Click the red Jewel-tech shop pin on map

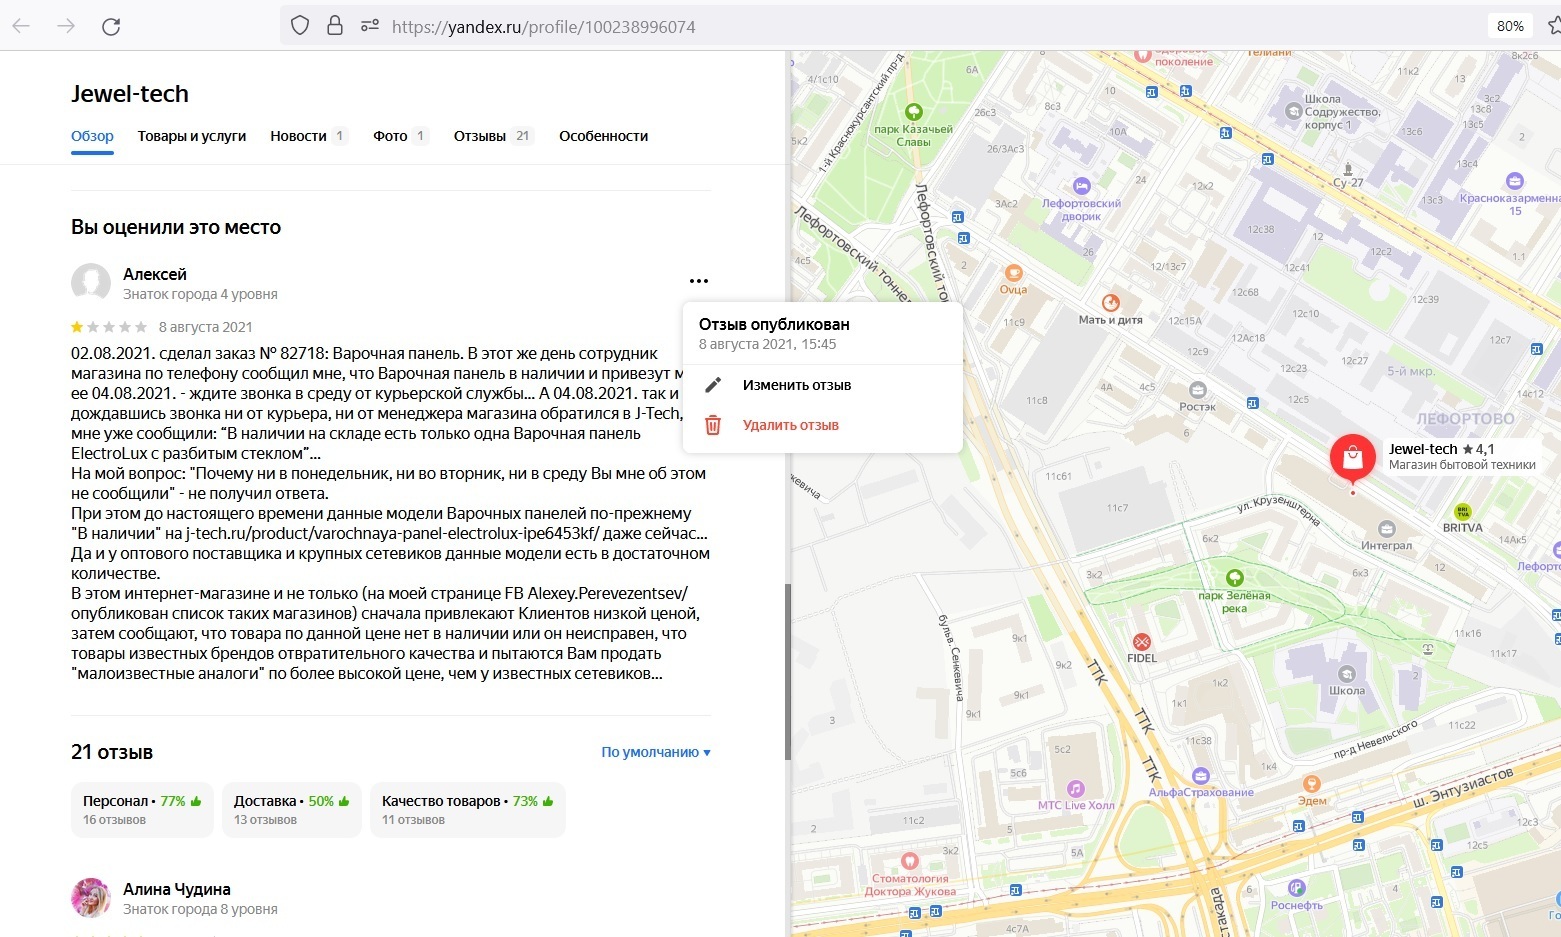1352,458
